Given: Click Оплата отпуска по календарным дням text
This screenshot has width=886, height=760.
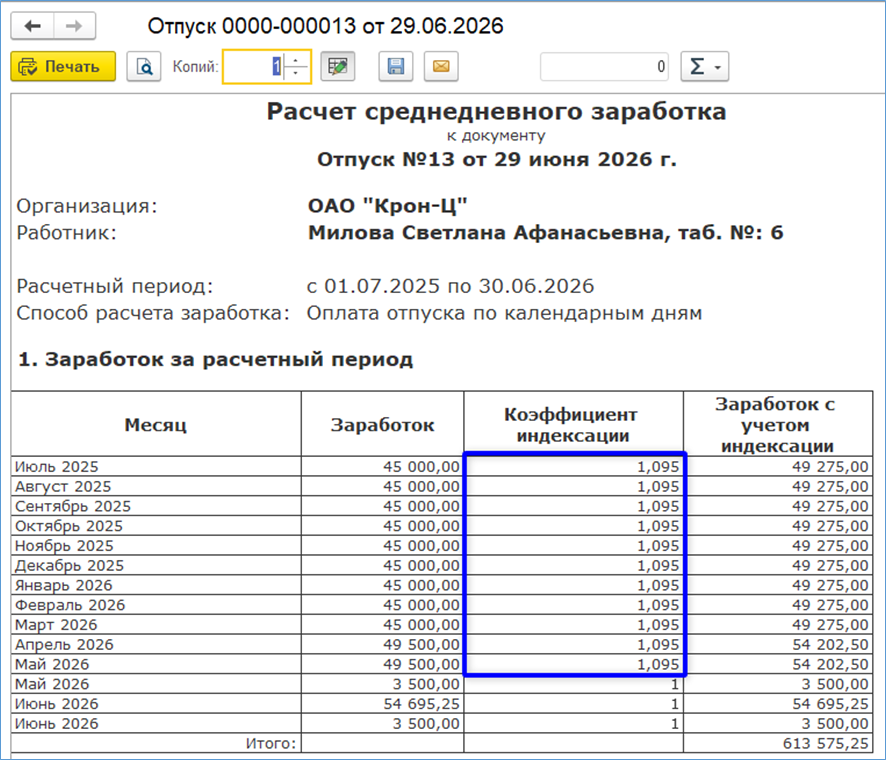Looking at the screenshot, I should tap(504, 312).
